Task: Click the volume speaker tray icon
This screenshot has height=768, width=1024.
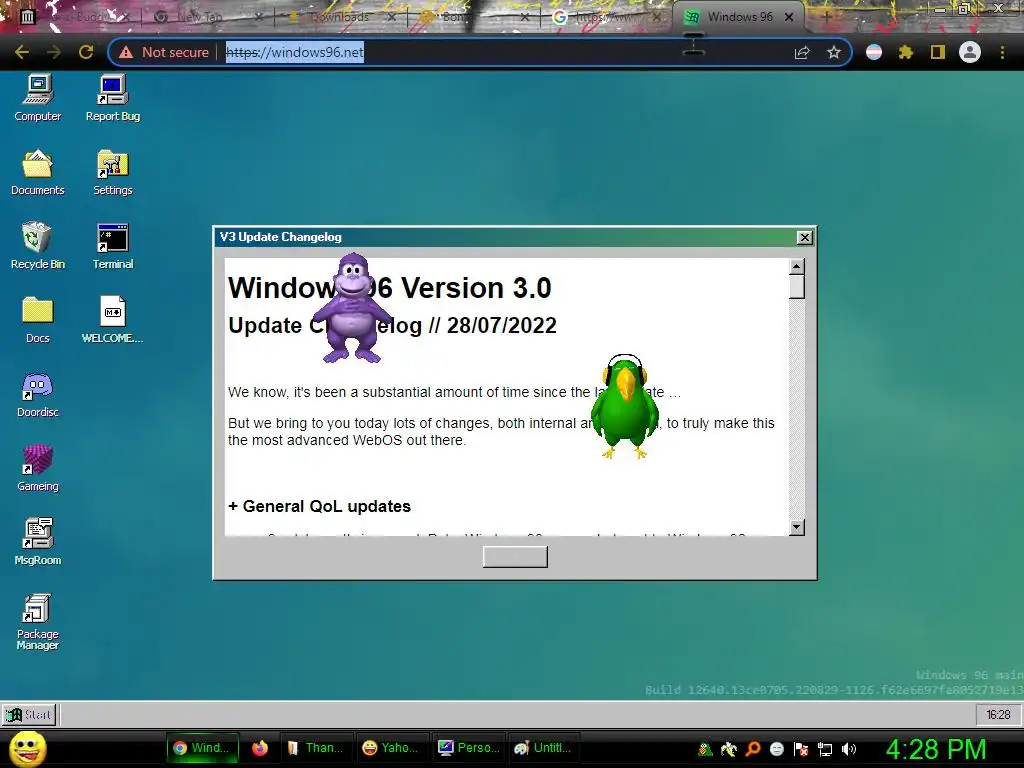Action: click(849, 749)
